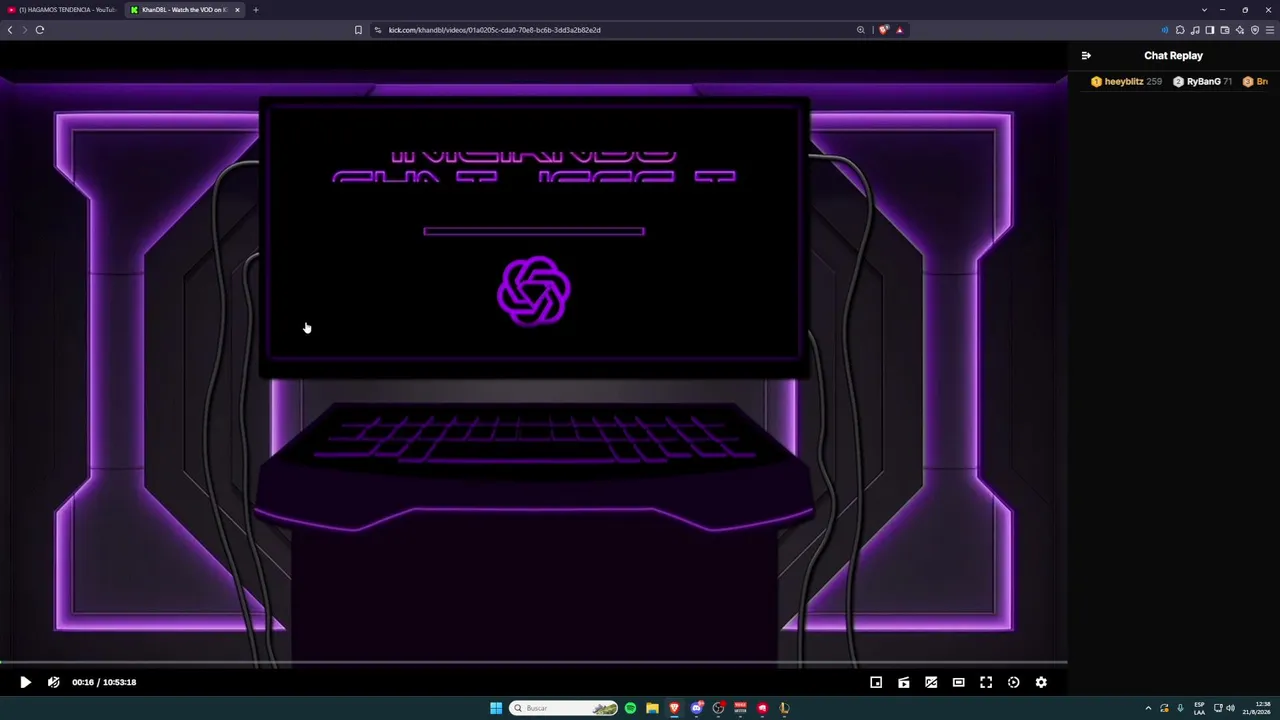Bookmark this page with the bookmark icon

click(358, 30)
